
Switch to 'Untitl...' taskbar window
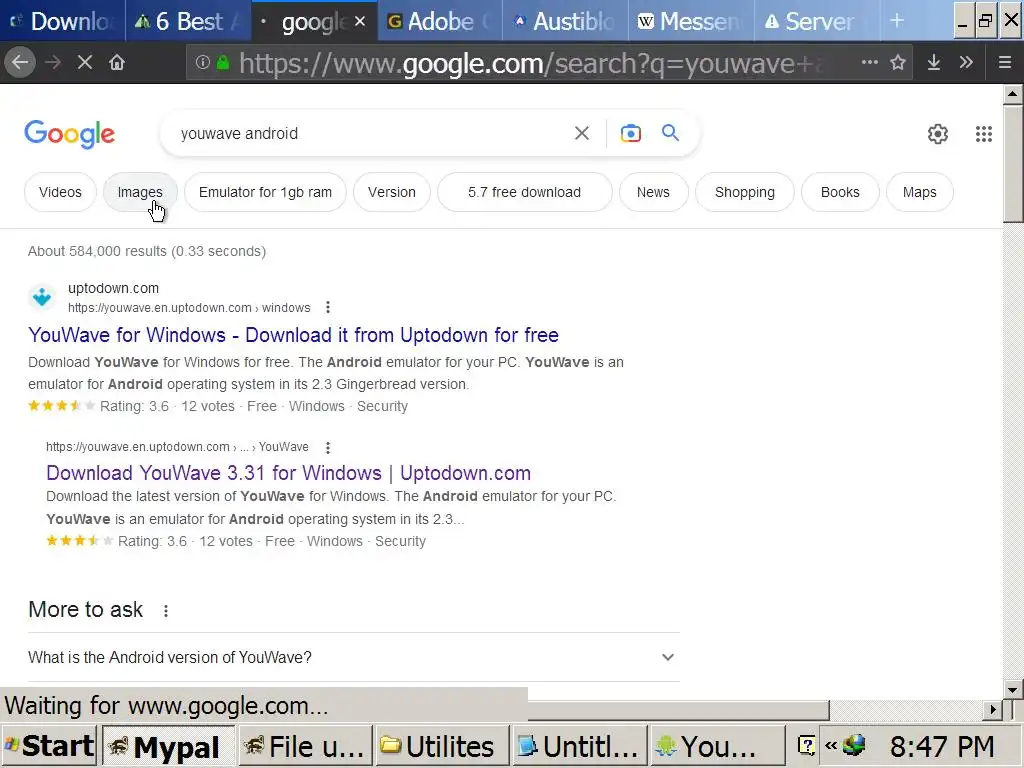coord(579,745)
